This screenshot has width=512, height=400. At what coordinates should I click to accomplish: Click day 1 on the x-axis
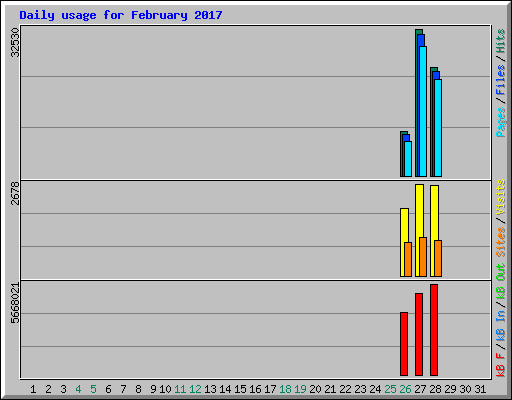(33, 389)
